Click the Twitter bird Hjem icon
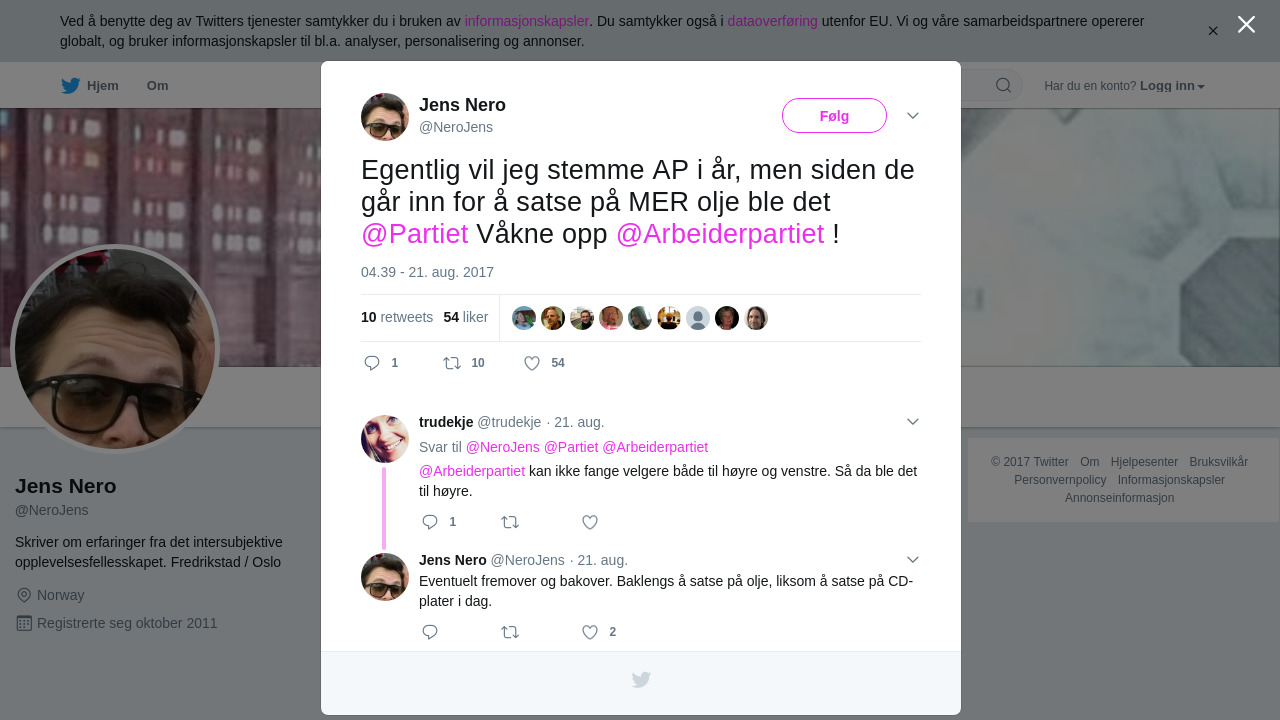The height and width of the screenshot is (720, 1280). (x=70, y=86)
